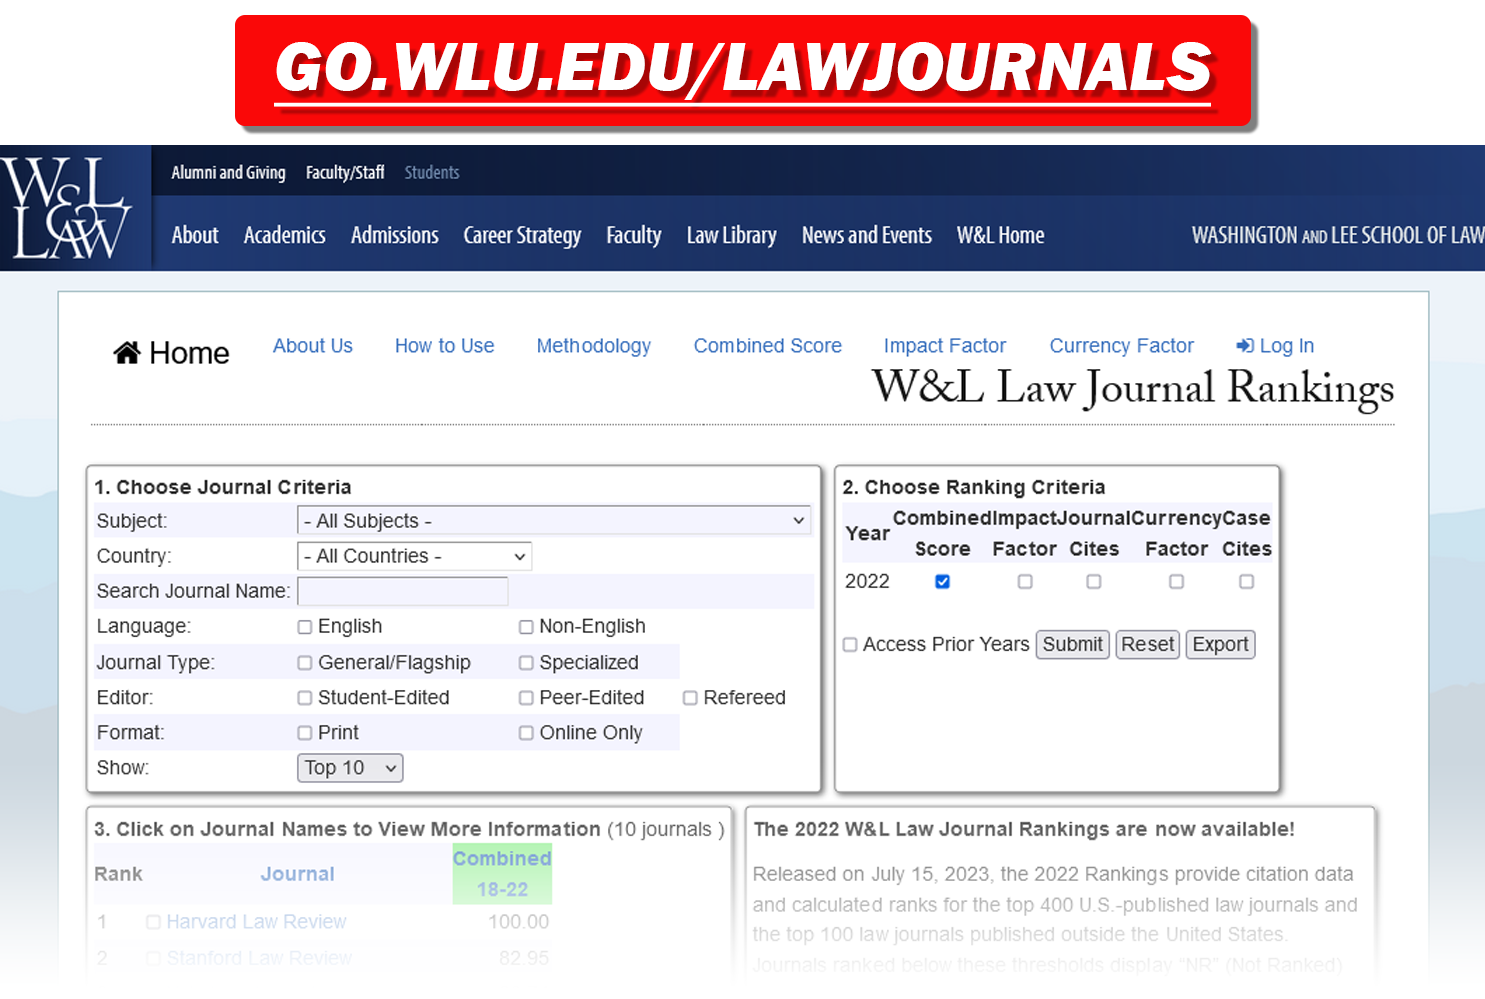Uncheck the 2022 Combined Score checkbox
The height and width of the screenshot is (999, 1485).
942,582
